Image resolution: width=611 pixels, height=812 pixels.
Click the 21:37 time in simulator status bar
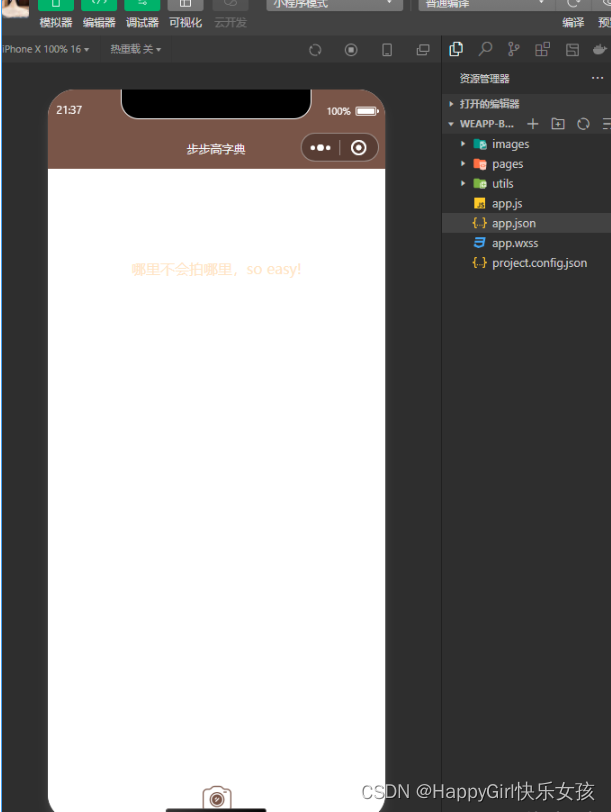pyautogui.click(x=69, y=110)
